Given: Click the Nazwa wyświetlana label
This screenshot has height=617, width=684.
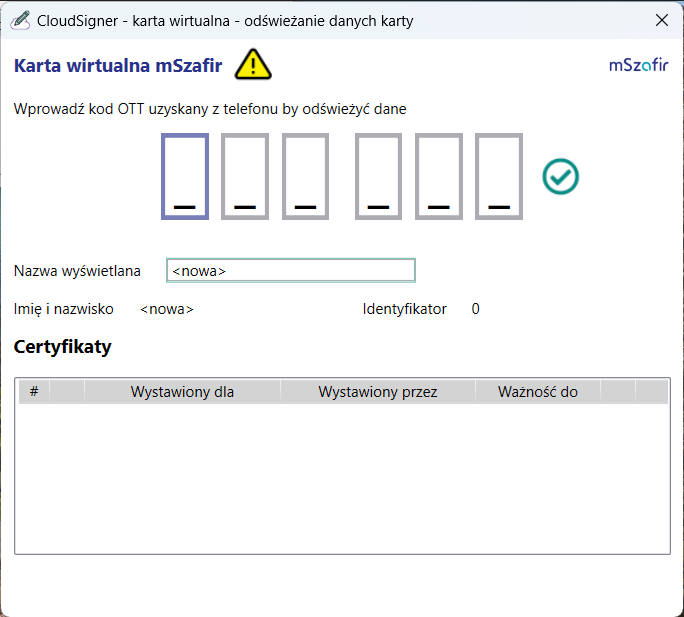Looking at the screenshot, I should tap(77, 271).
